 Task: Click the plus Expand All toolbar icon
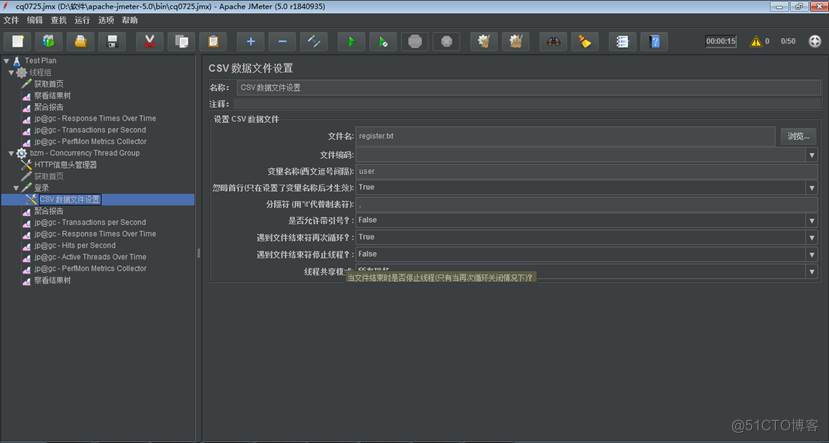pyautogui.click(x=250, y=41)
